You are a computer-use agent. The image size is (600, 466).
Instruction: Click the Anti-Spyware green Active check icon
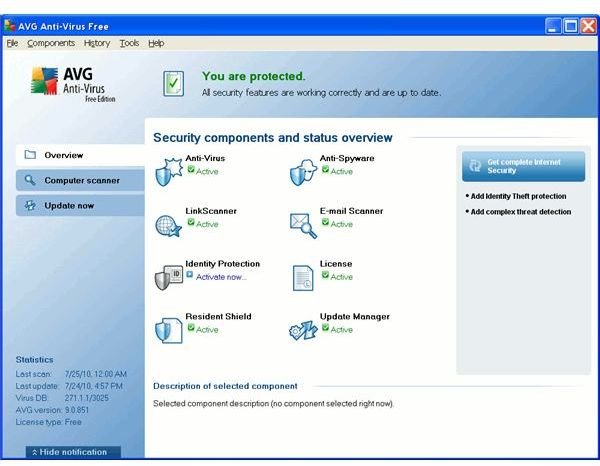point(325,169)
